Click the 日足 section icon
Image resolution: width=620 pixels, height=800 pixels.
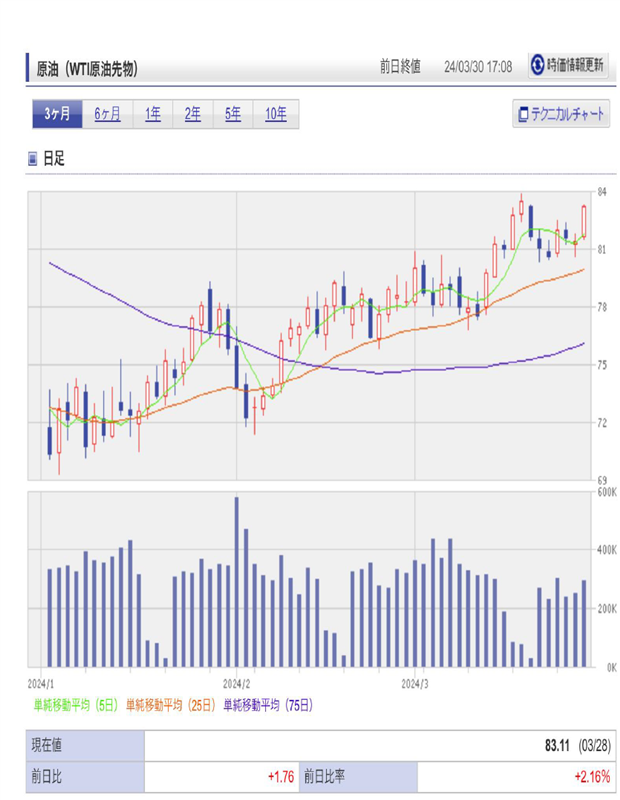pos(33,159)
